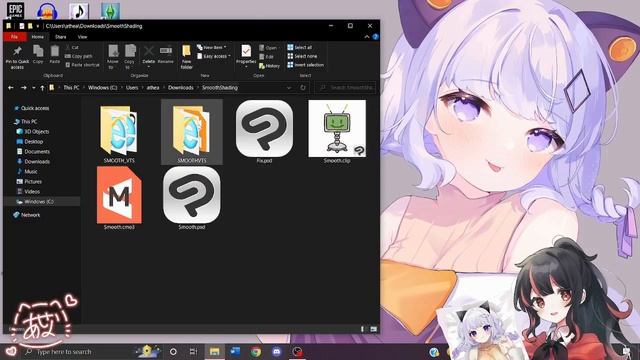Click Select none in the ribbon
Screen dimensions: 640x360
tap(302, 56)
